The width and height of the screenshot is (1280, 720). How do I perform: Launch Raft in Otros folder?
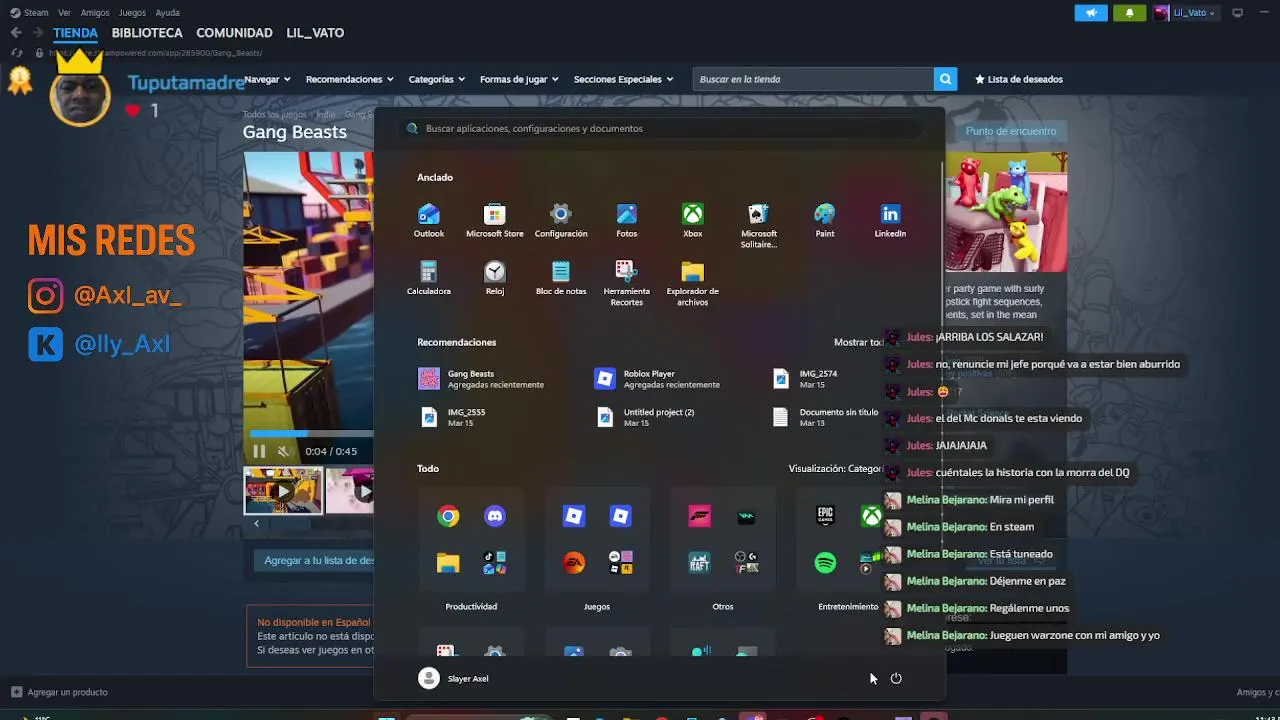point(700,563)
